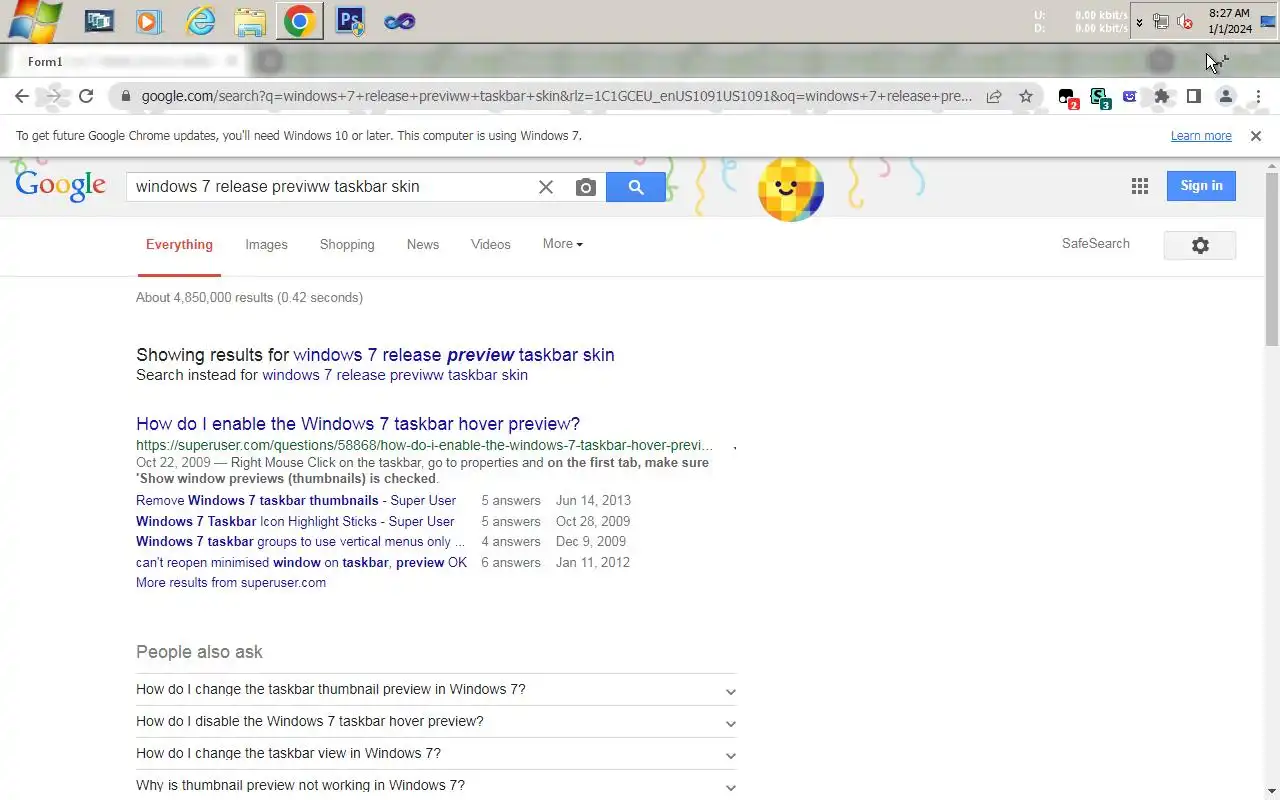Image resolution: width=1280 pixels, height=800 pixels.
Task: Open the Extensions puzzle menu
Action: pos(1161,97)
